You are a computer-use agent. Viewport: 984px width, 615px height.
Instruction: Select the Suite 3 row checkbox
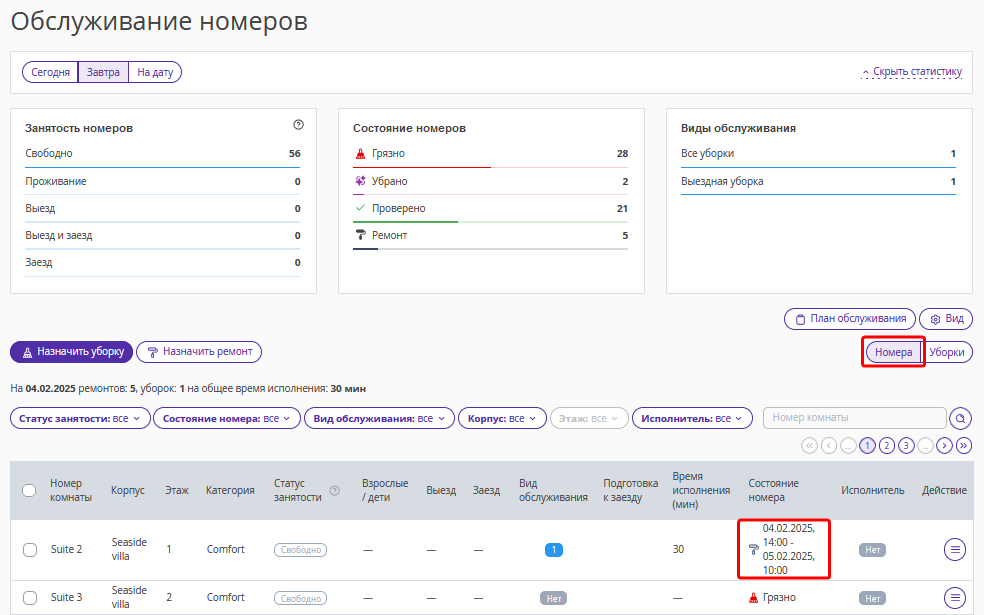[x=30, y=598]
